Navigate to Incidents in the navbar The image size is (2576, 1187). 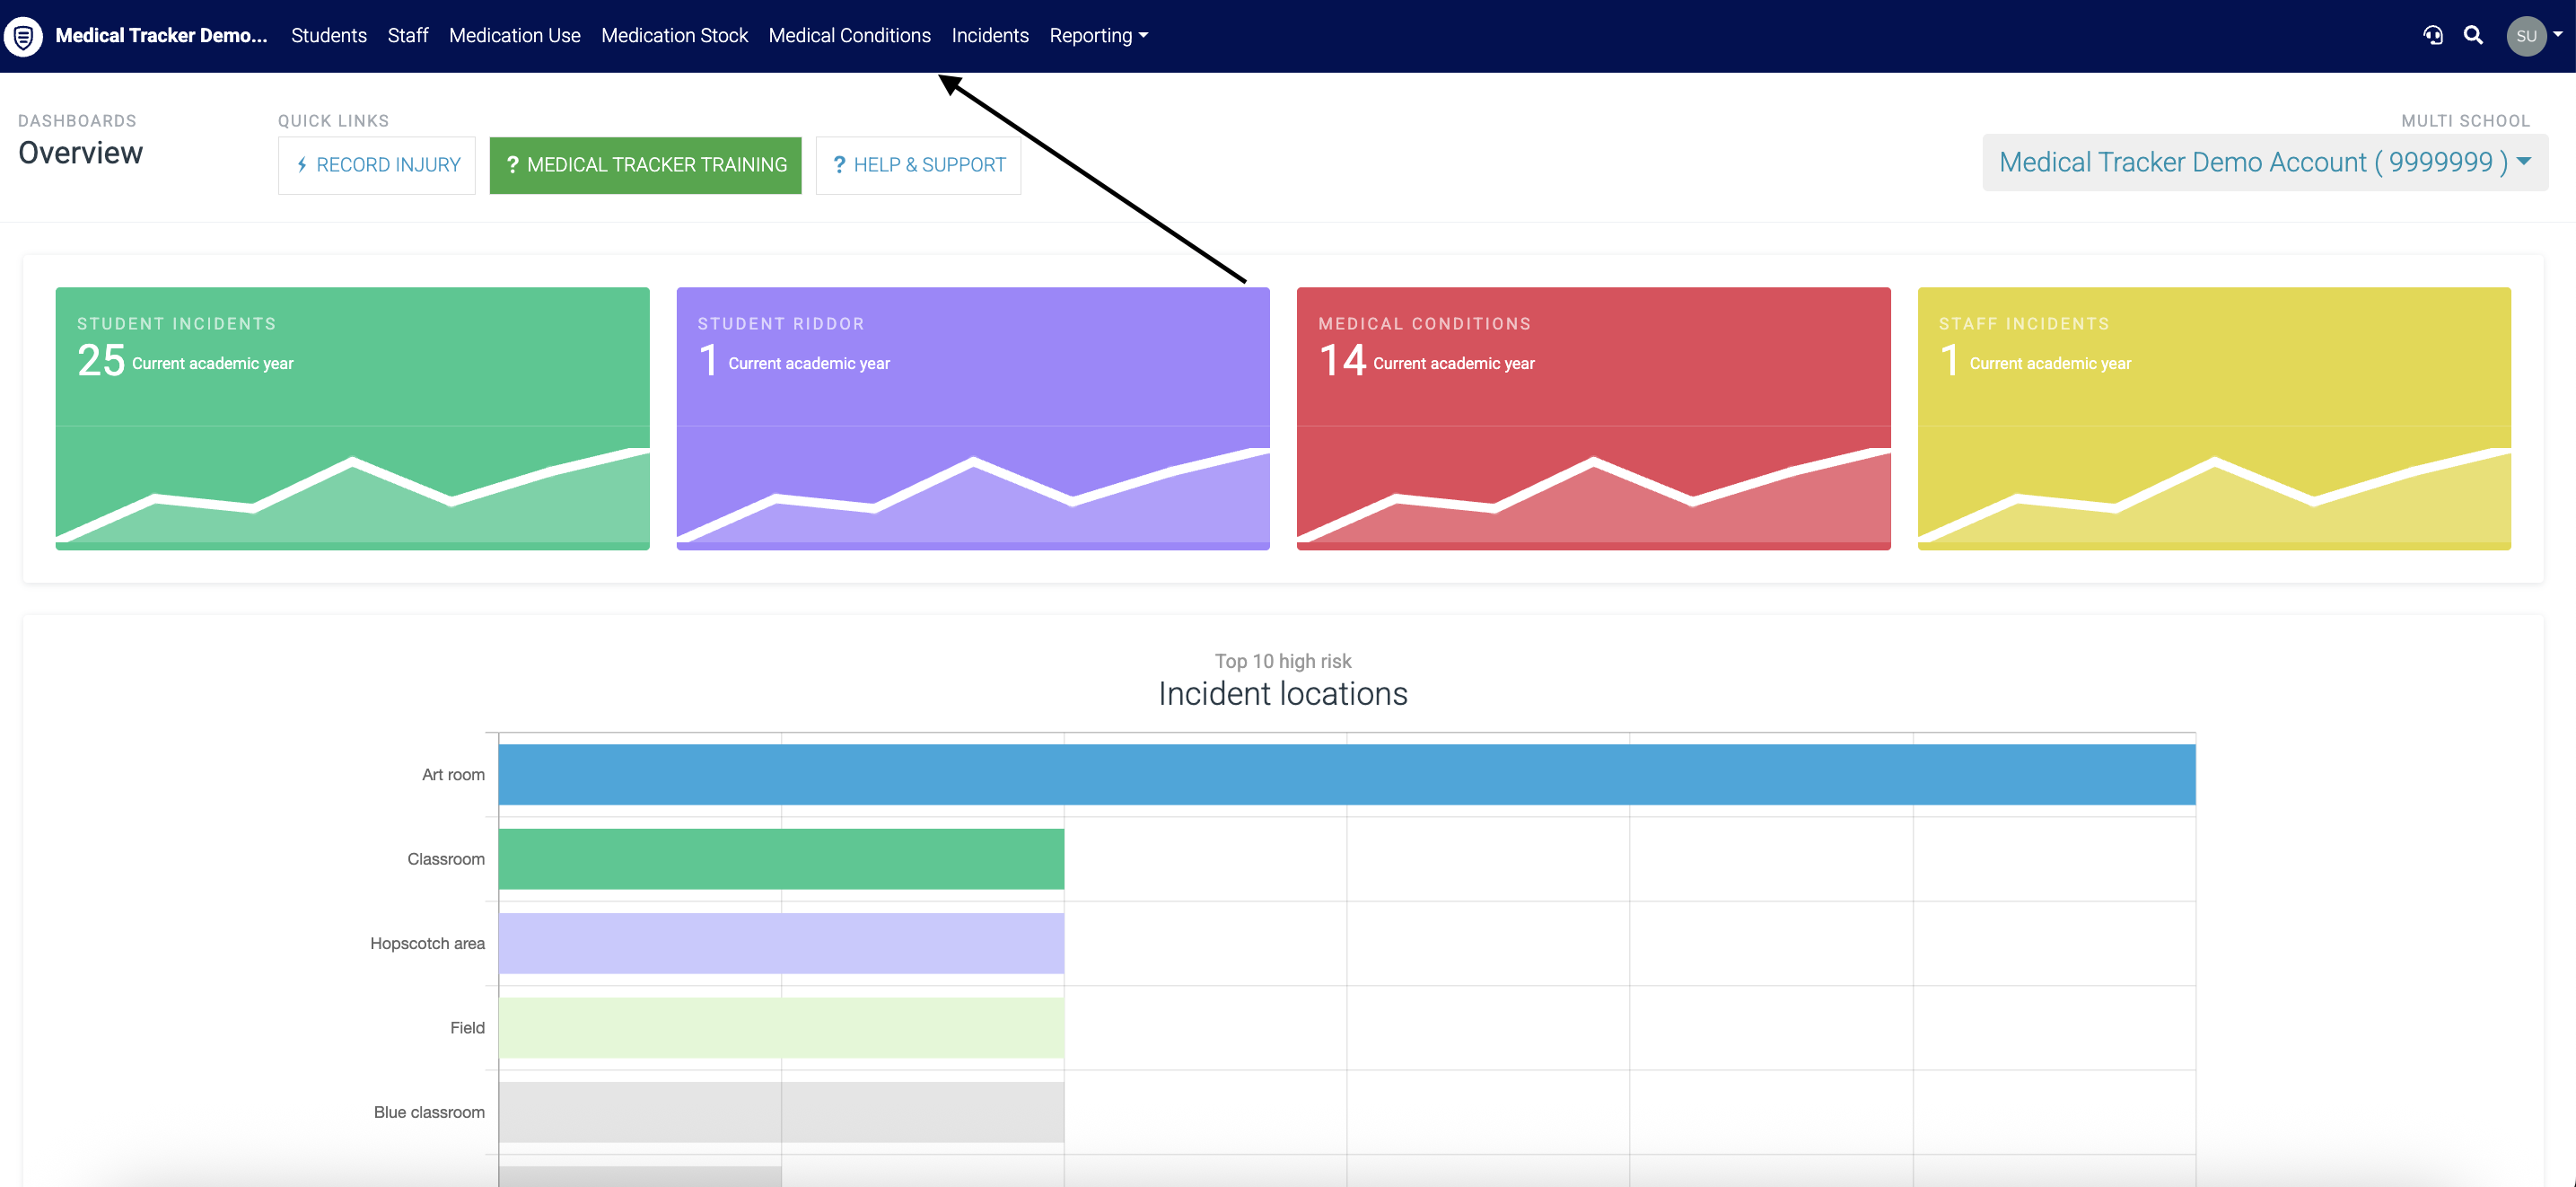(x=990, y=36)
